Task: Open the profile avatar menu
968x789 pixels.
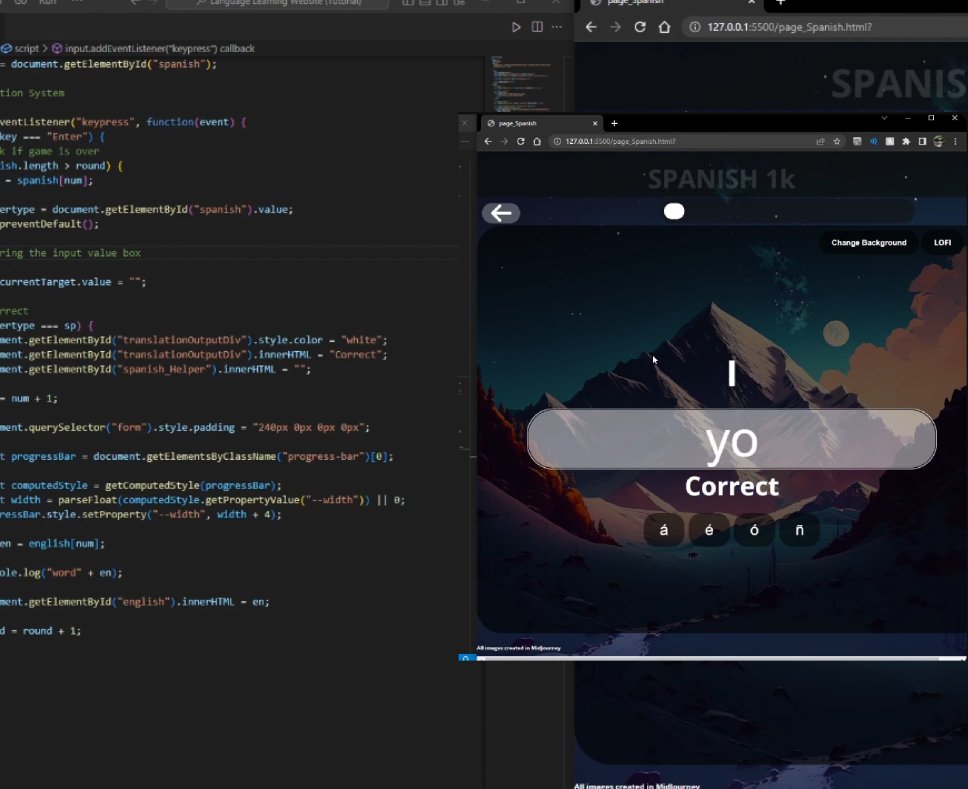Action: (x=938, y=141)
